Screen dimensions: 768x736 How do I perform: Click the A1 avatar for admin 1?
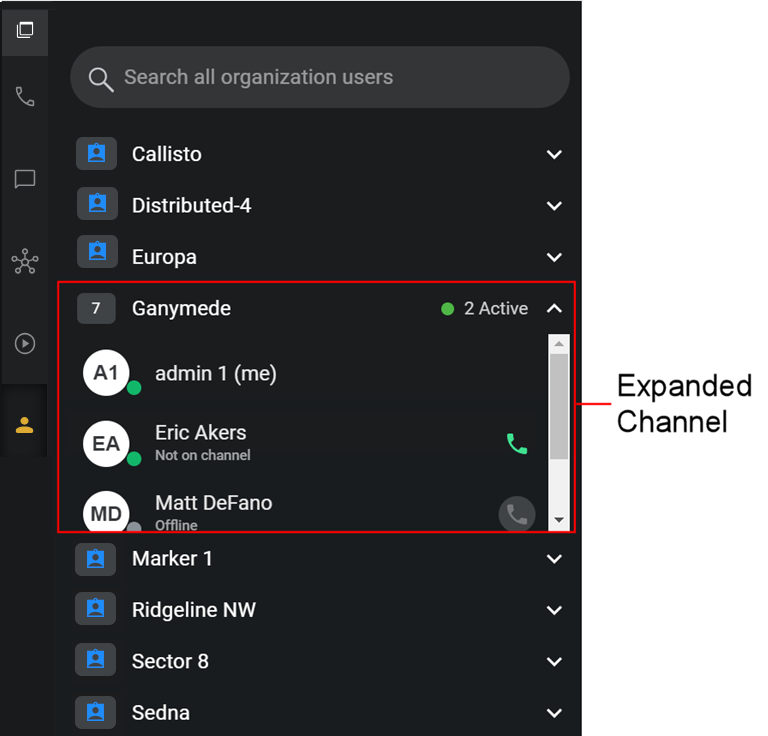click(x=106, y=373)
